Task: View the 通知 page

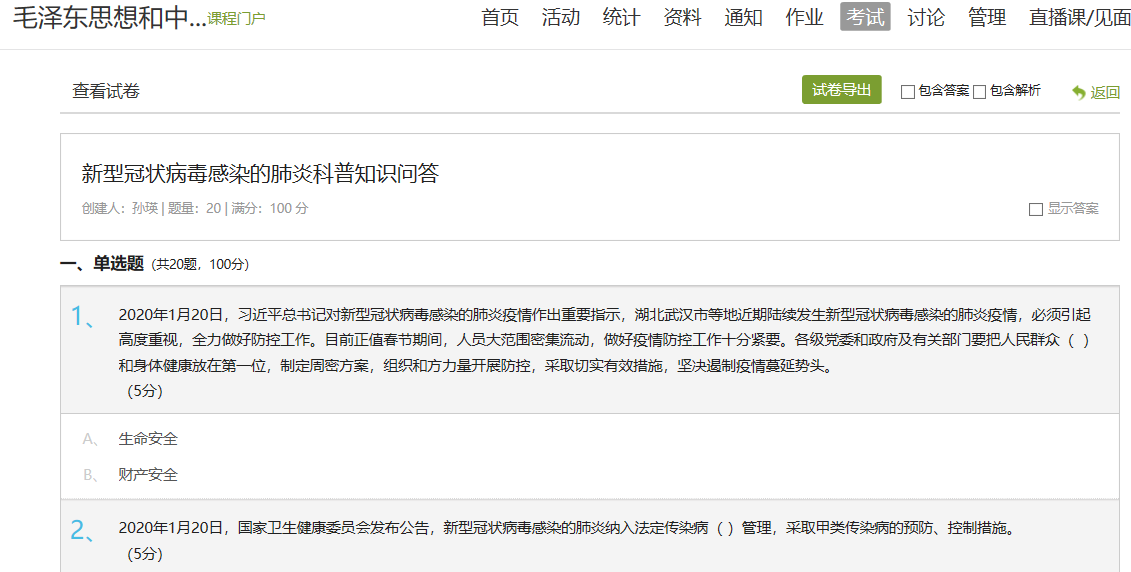Action: click(744, 18)
